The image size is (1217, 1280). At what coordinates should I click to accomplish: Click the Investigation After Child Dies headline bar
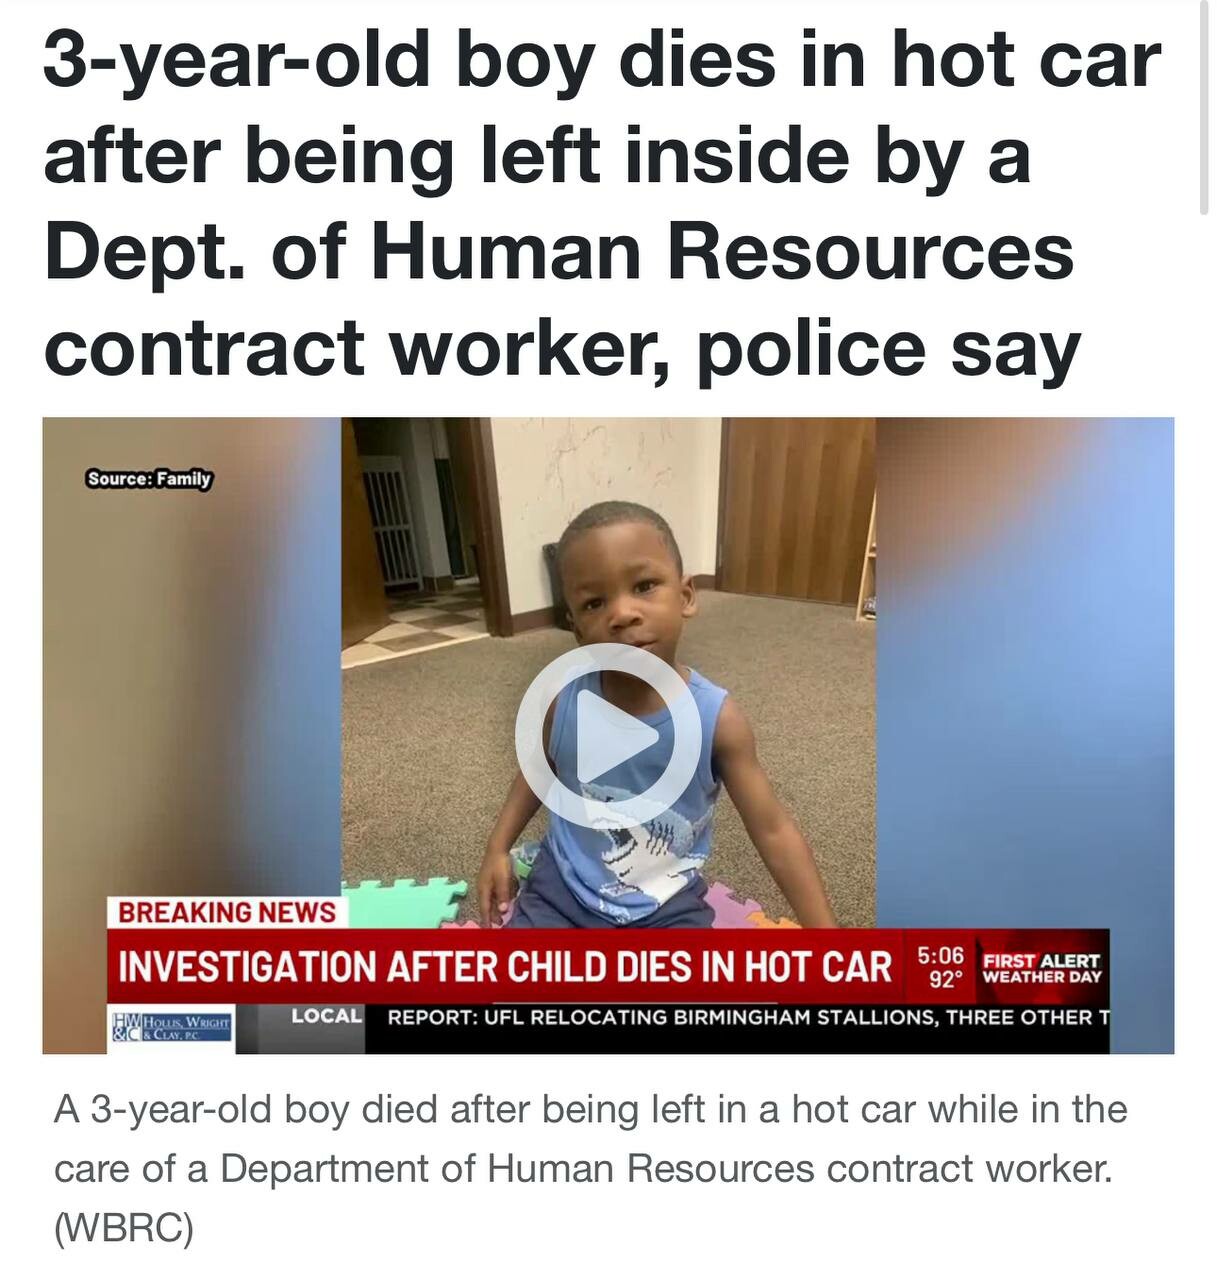coord(505,966)
